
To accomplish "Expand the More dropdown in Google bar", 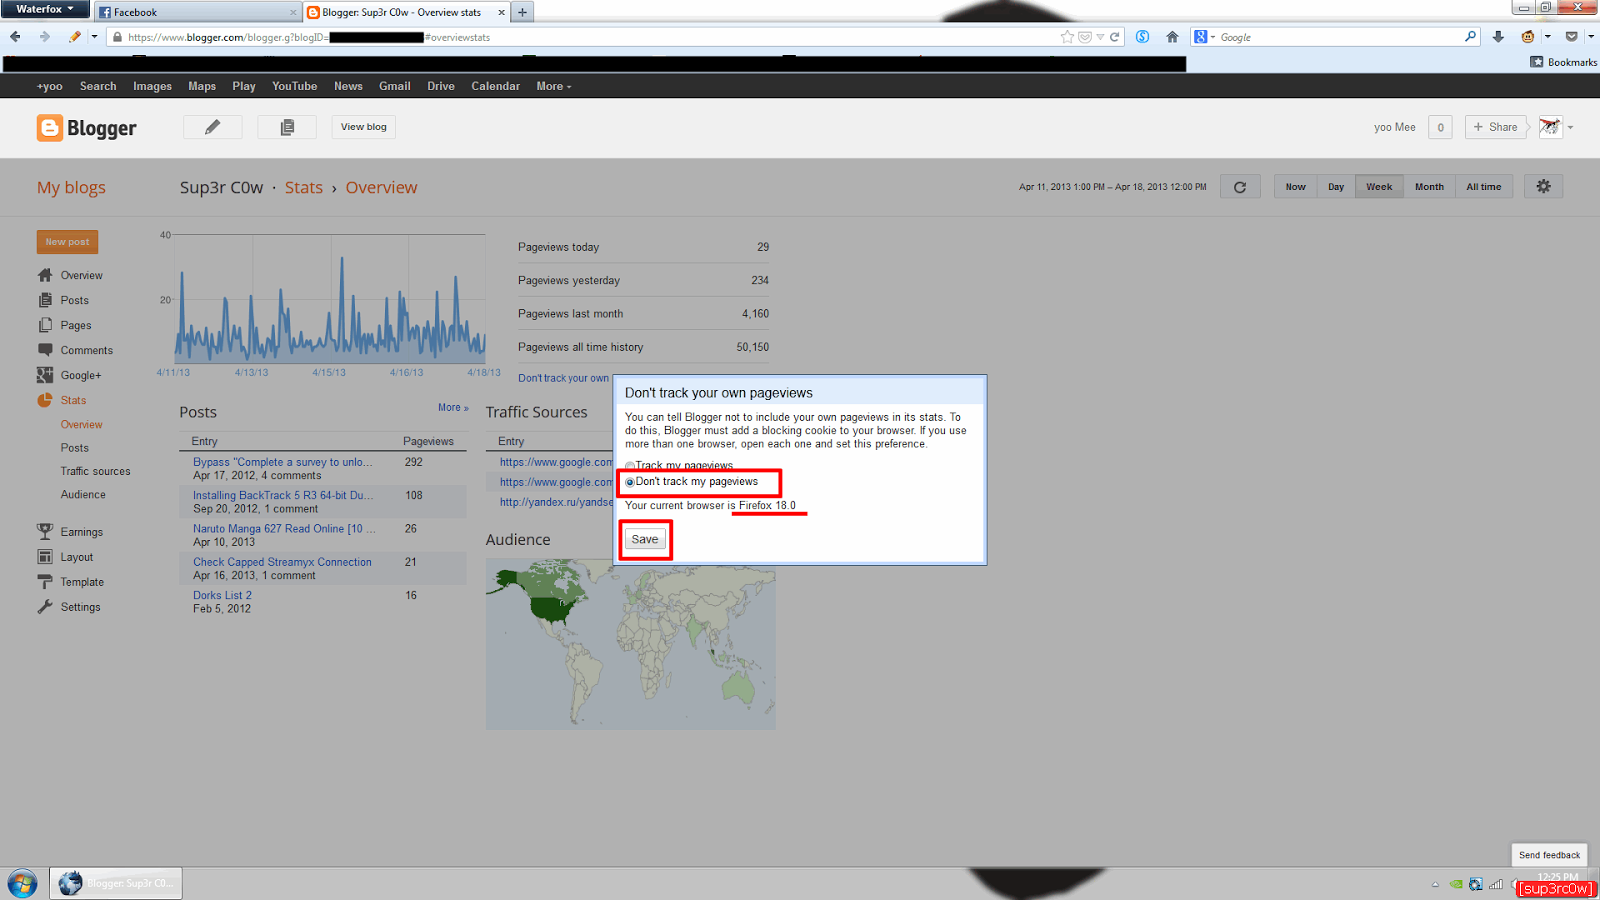I will point(554,86).
